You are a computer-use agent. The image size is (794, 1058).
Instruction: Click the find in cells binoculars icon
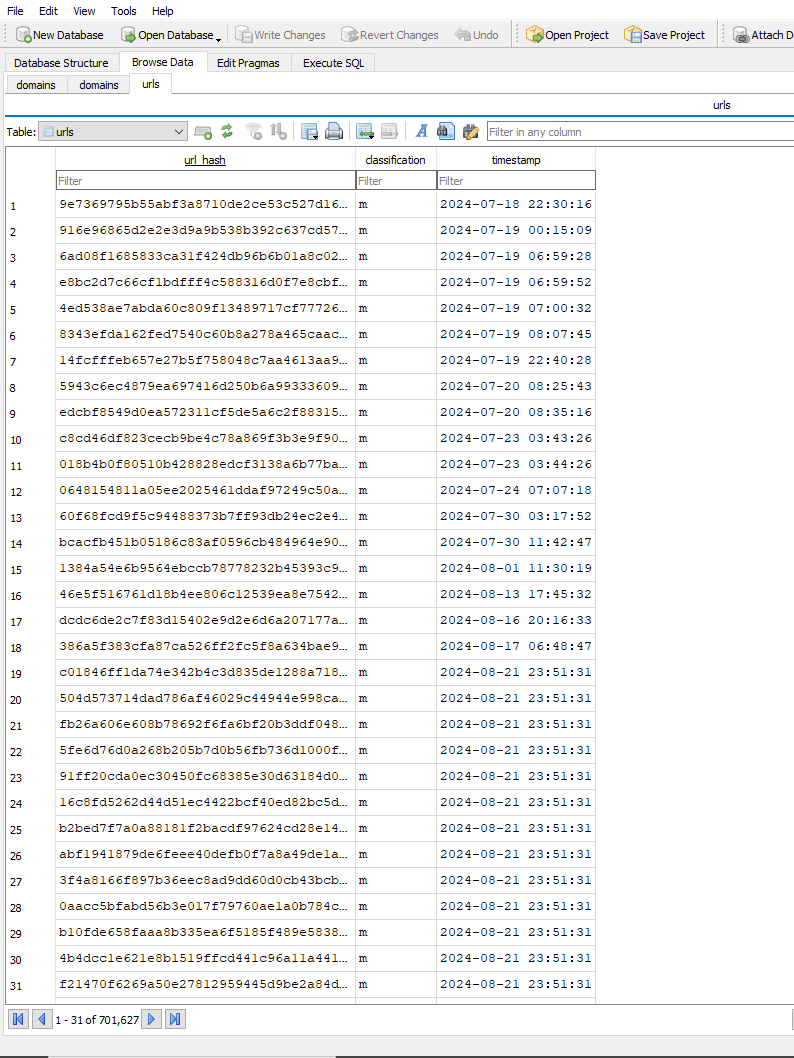tap(446, 132)
